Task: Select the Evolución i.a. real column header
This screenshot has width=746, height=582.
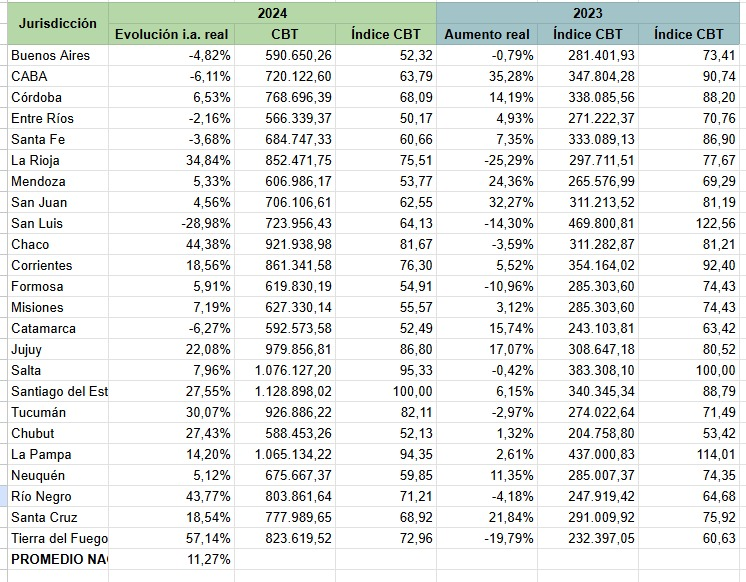Action: pyautogui.click(x=172, y=34)
